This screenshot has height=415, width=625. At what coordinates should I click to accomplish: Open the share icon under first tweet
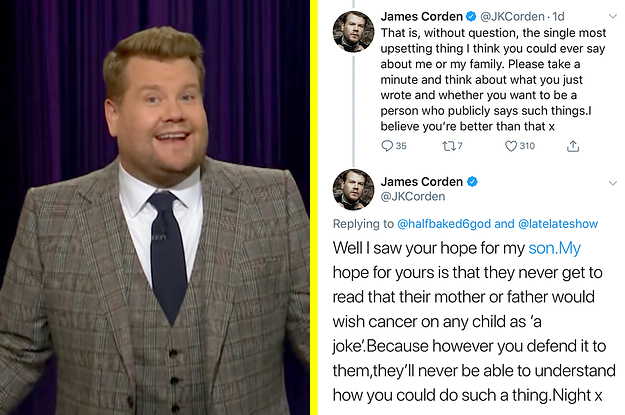573,146
